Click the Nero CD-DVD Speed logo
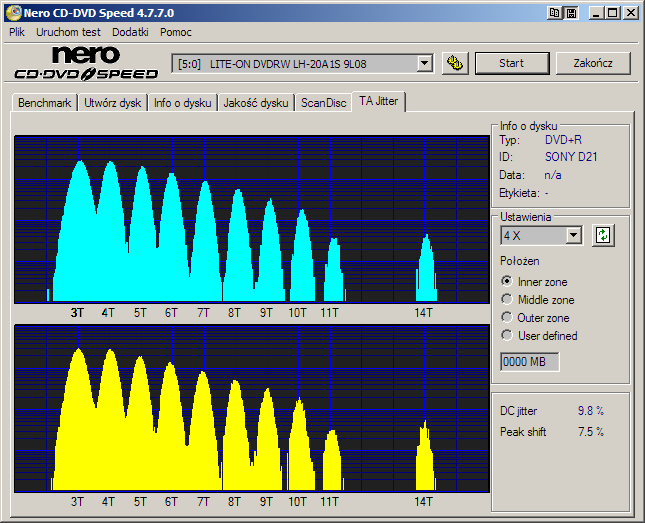Image resolution: width=645 pixels, height=523 pixels. [86, 63]
